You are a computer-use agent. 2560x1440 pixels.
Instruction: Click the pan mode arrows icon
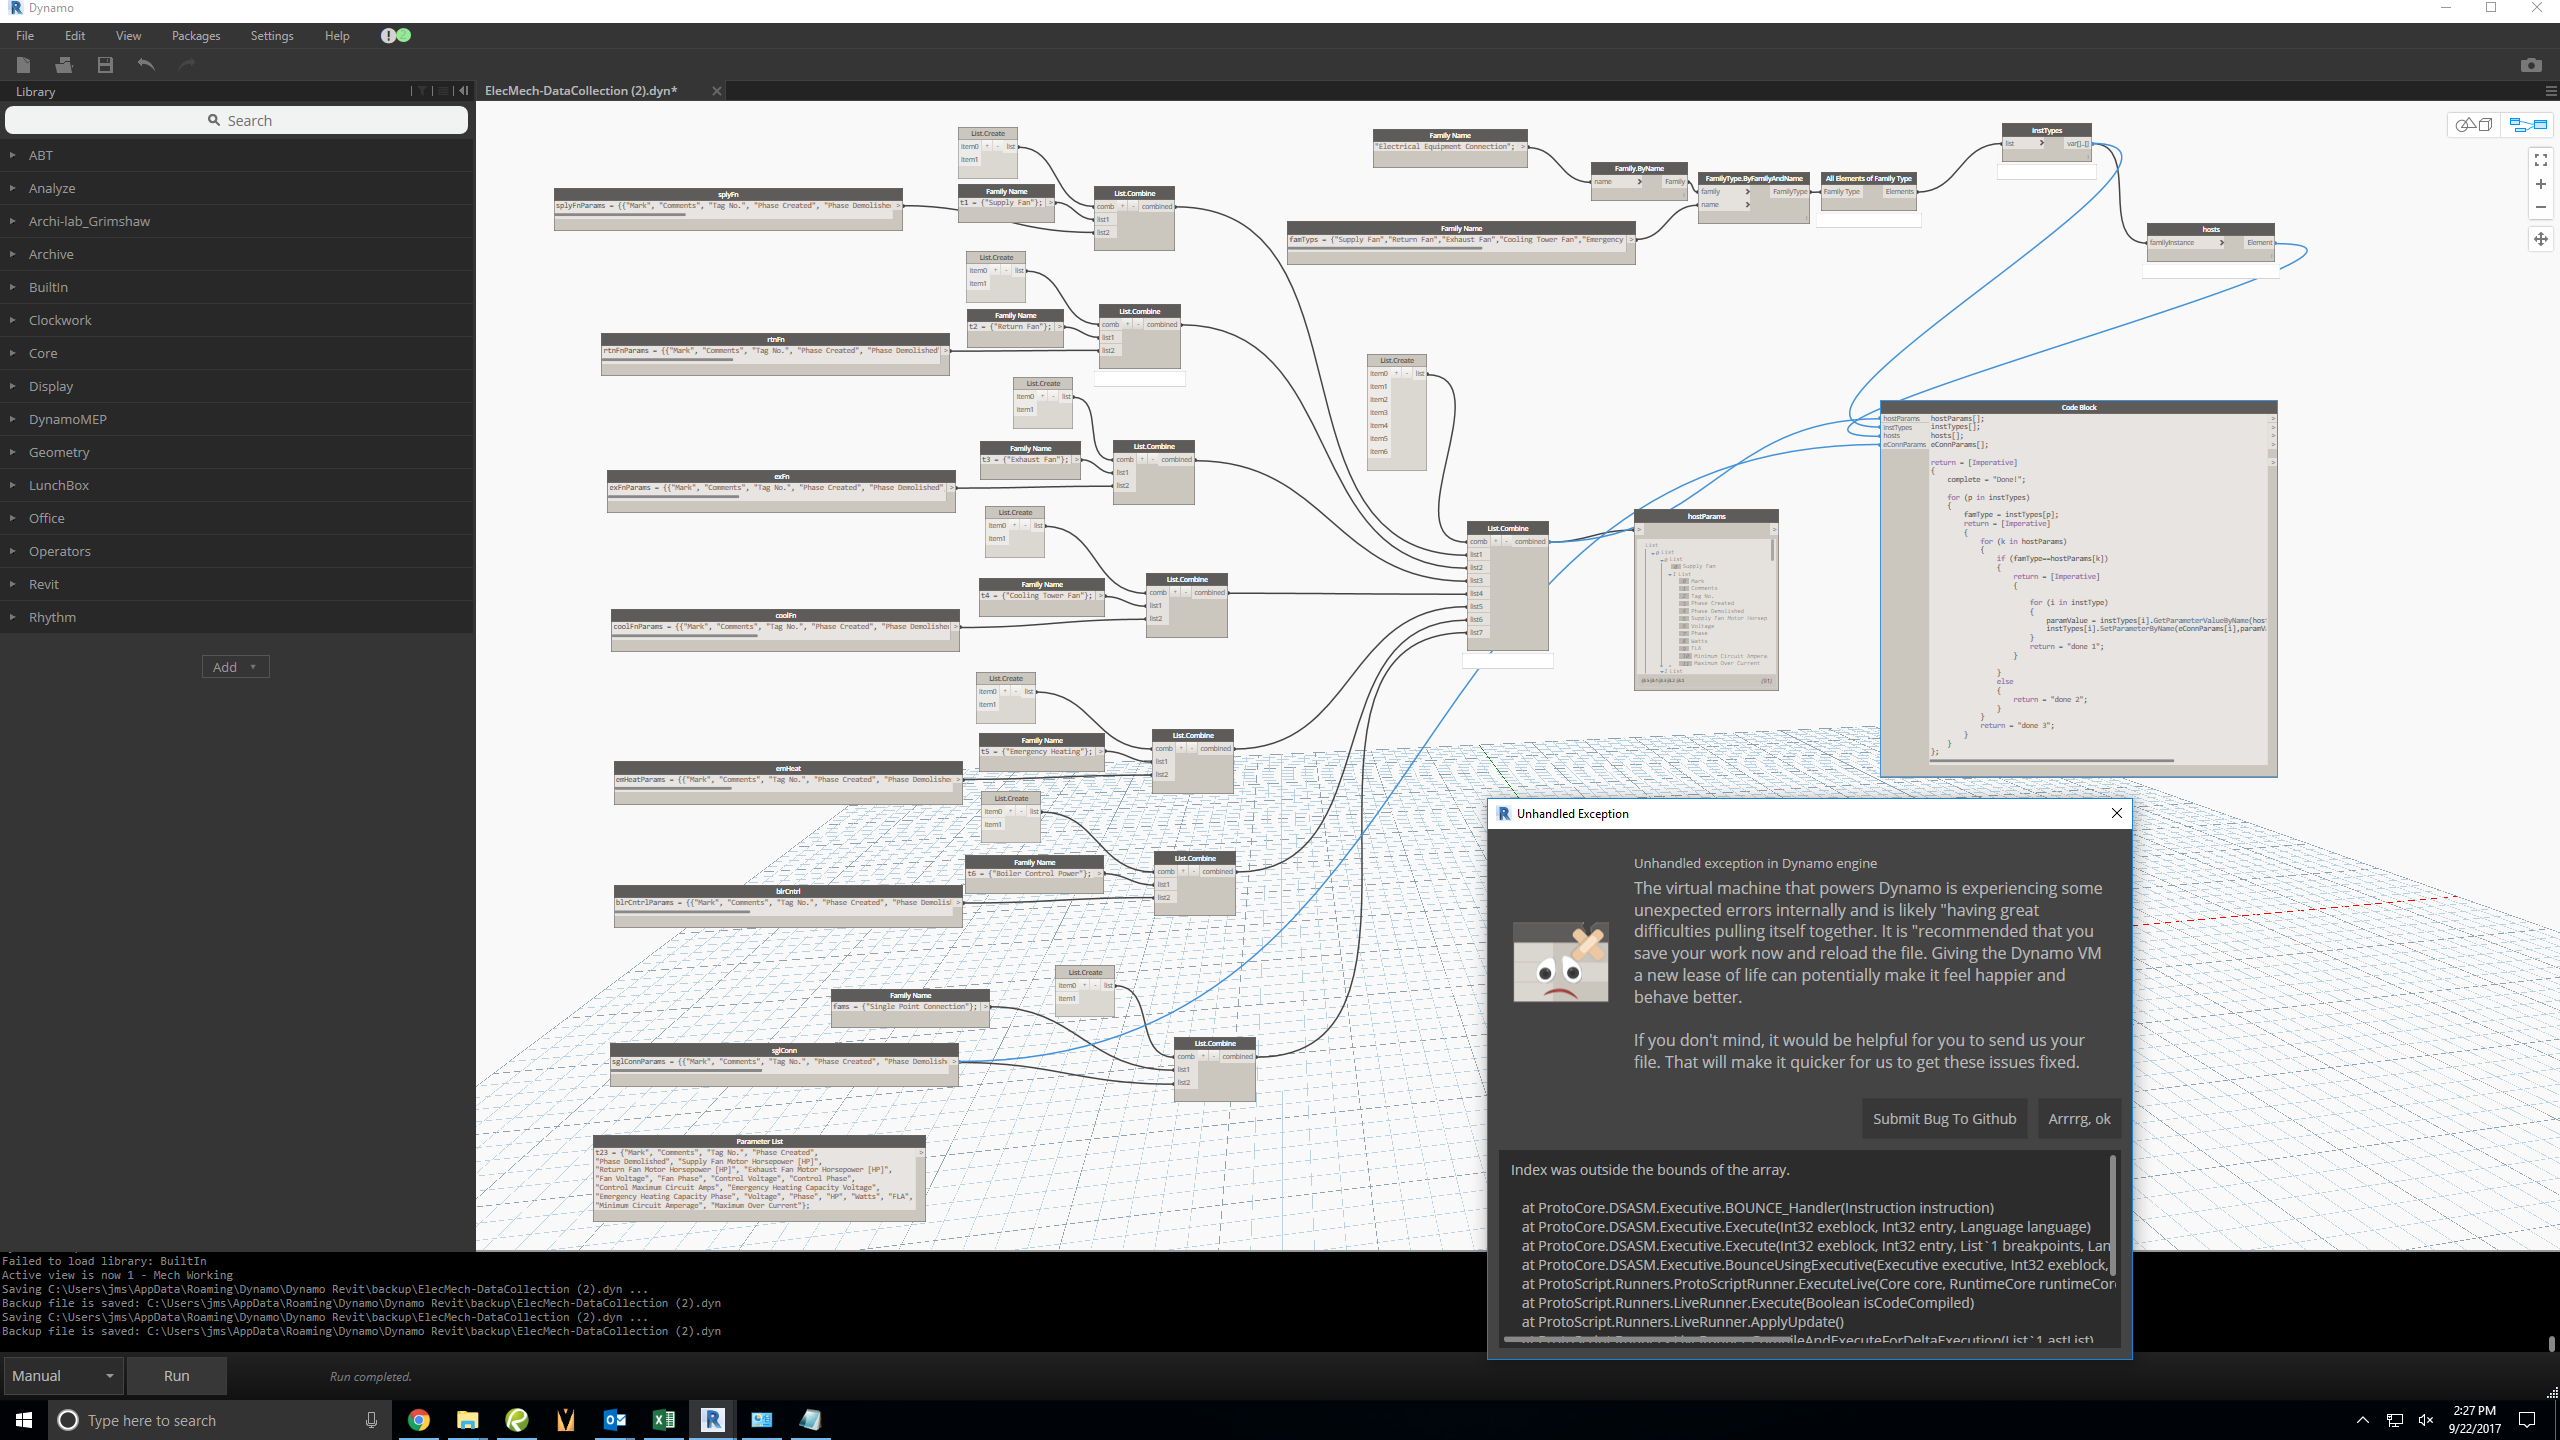click(2540, 239)
